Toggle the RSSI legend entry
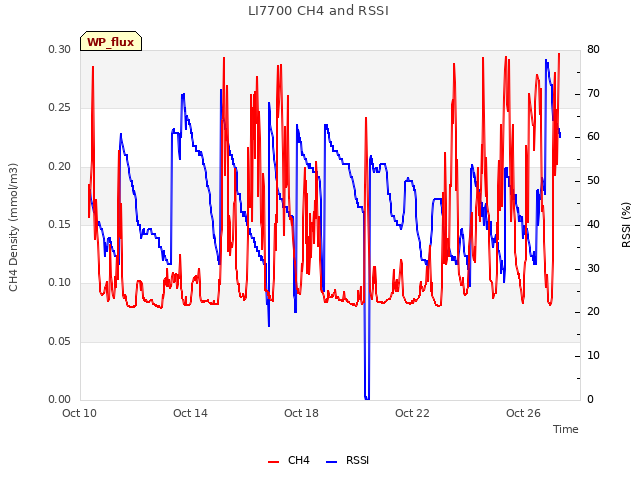 347,460
